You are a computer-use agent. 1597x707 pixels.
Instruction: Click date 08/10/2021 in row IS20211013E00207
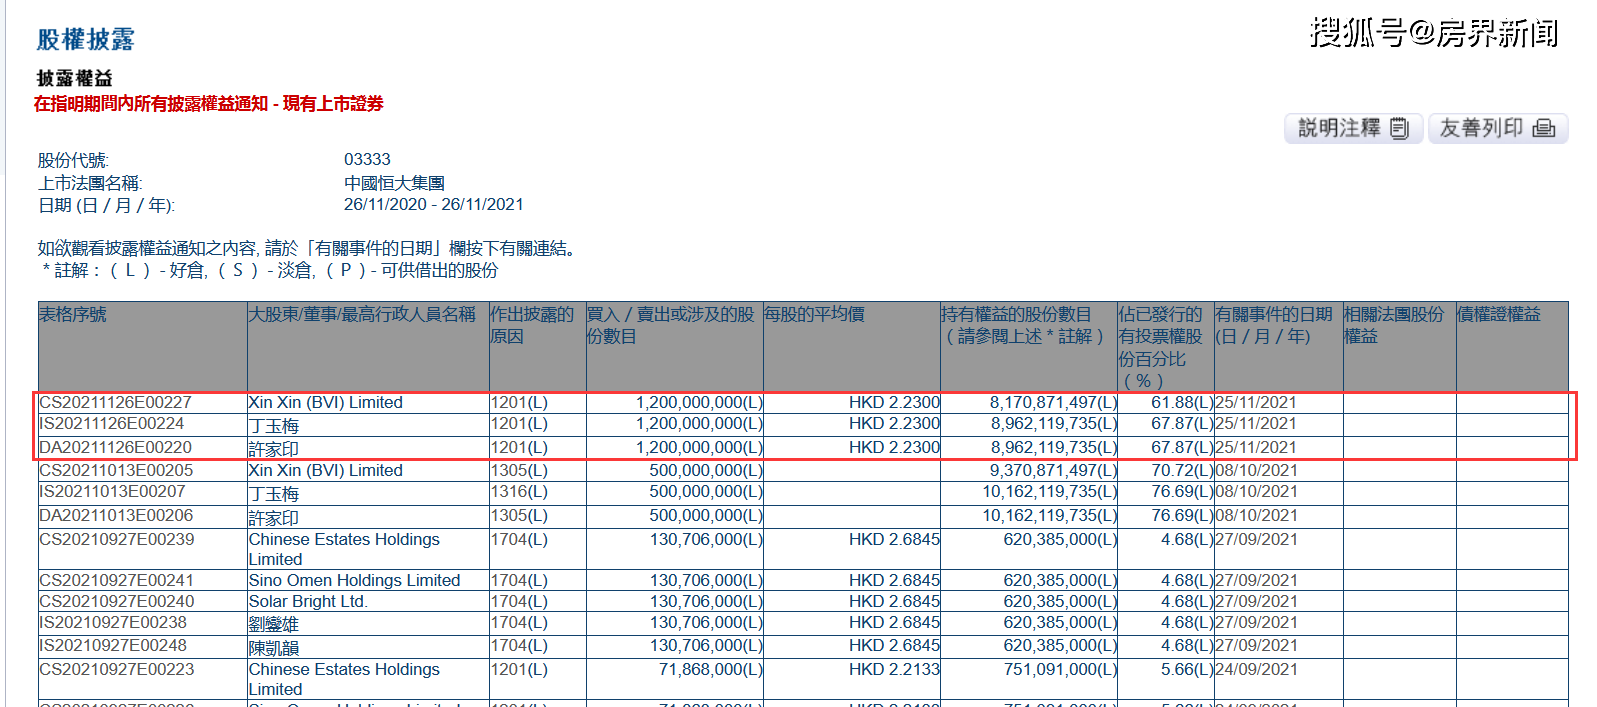(x=1256, y=492)
